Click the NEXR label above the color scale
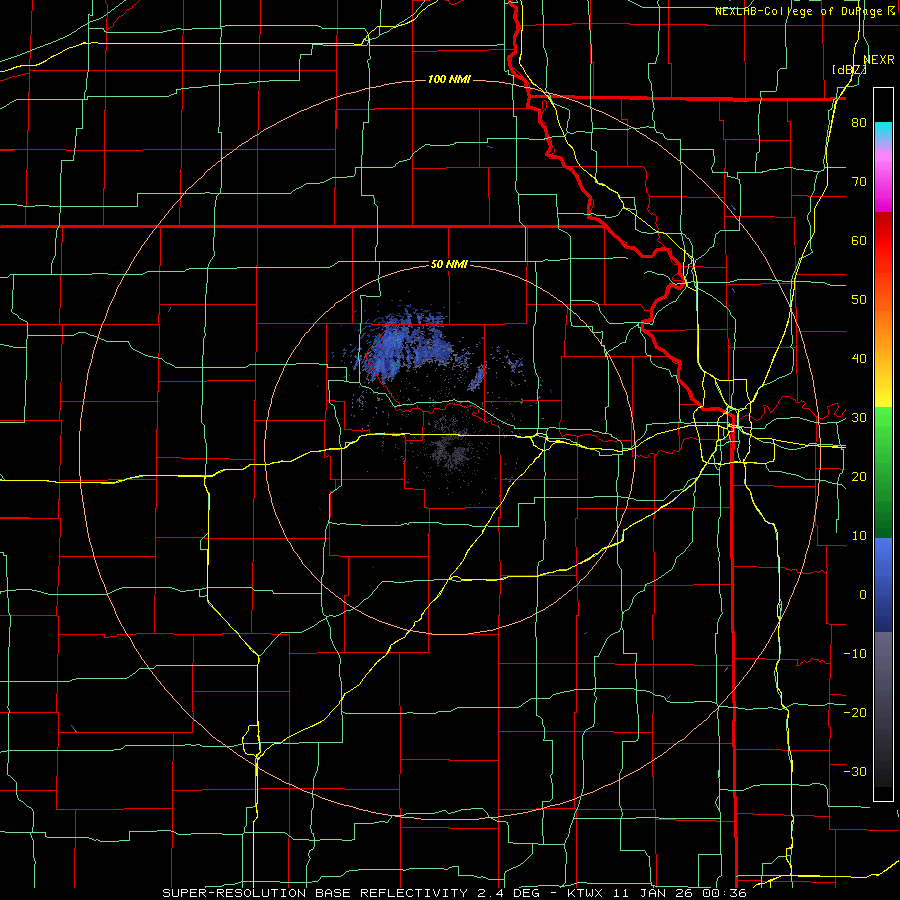Viewport: 900px width, 900px height. [879, 60]
